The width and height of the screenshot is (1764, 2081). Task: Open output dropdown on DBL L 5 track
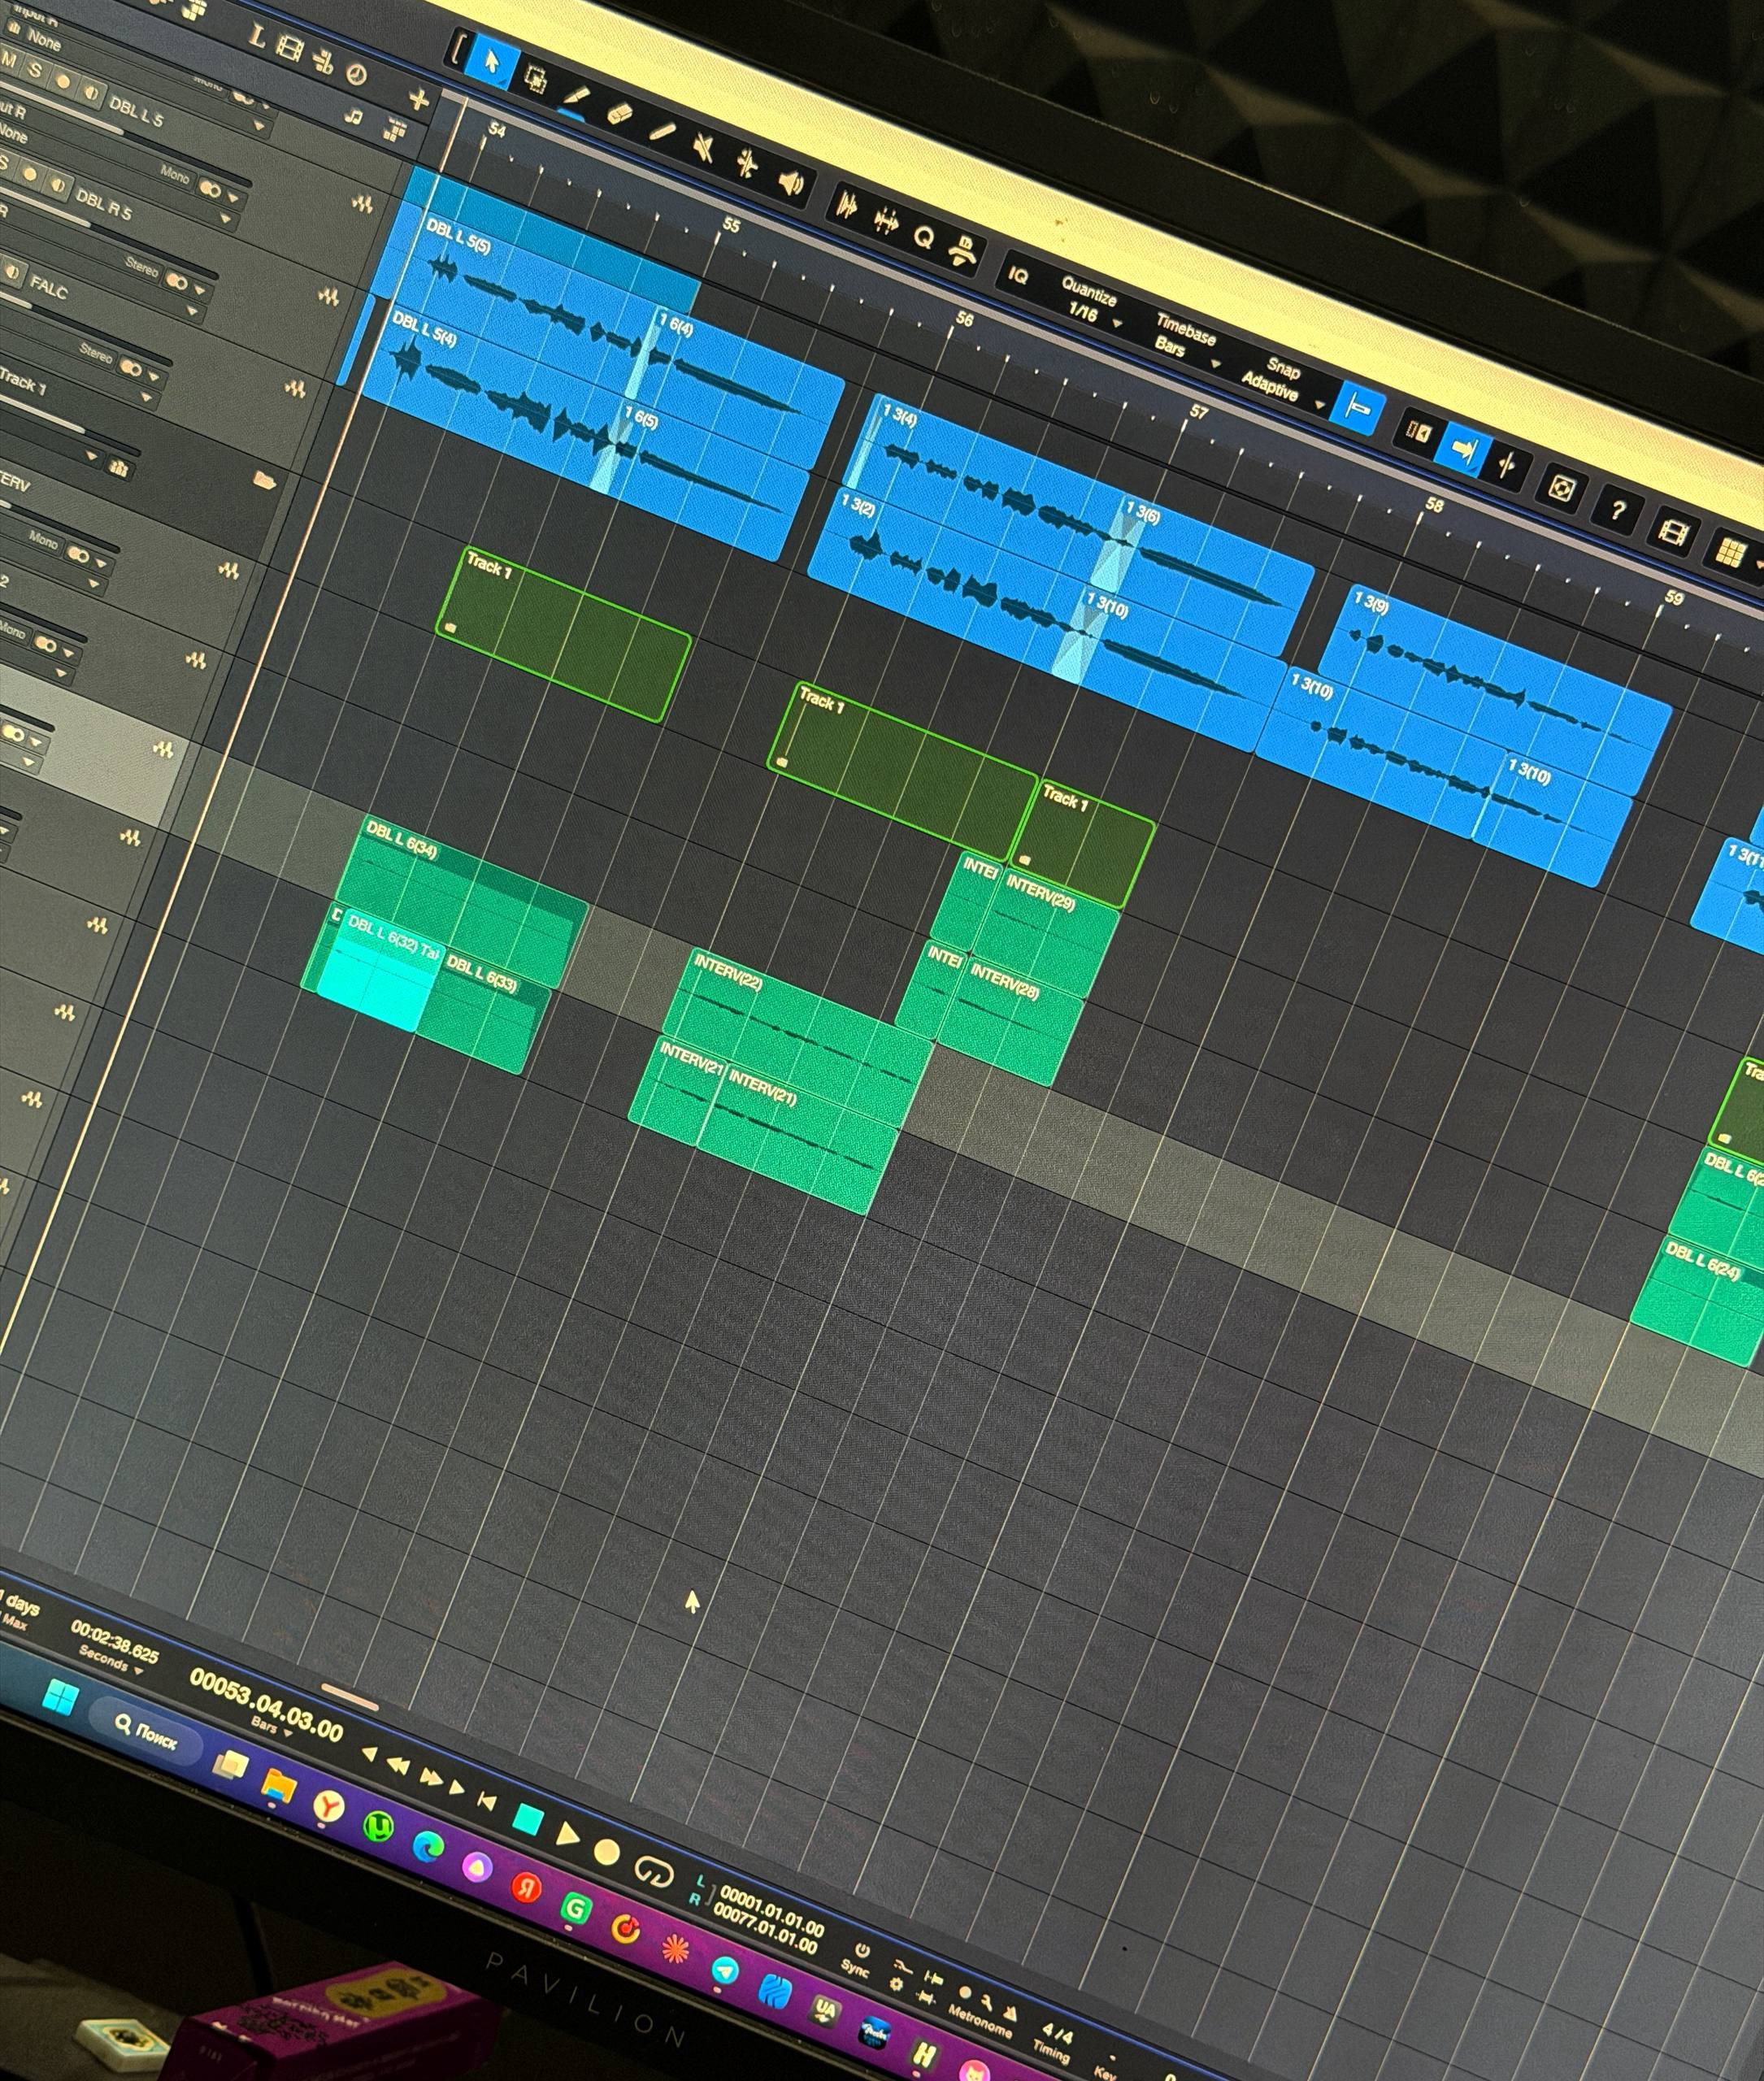[259, 127]
